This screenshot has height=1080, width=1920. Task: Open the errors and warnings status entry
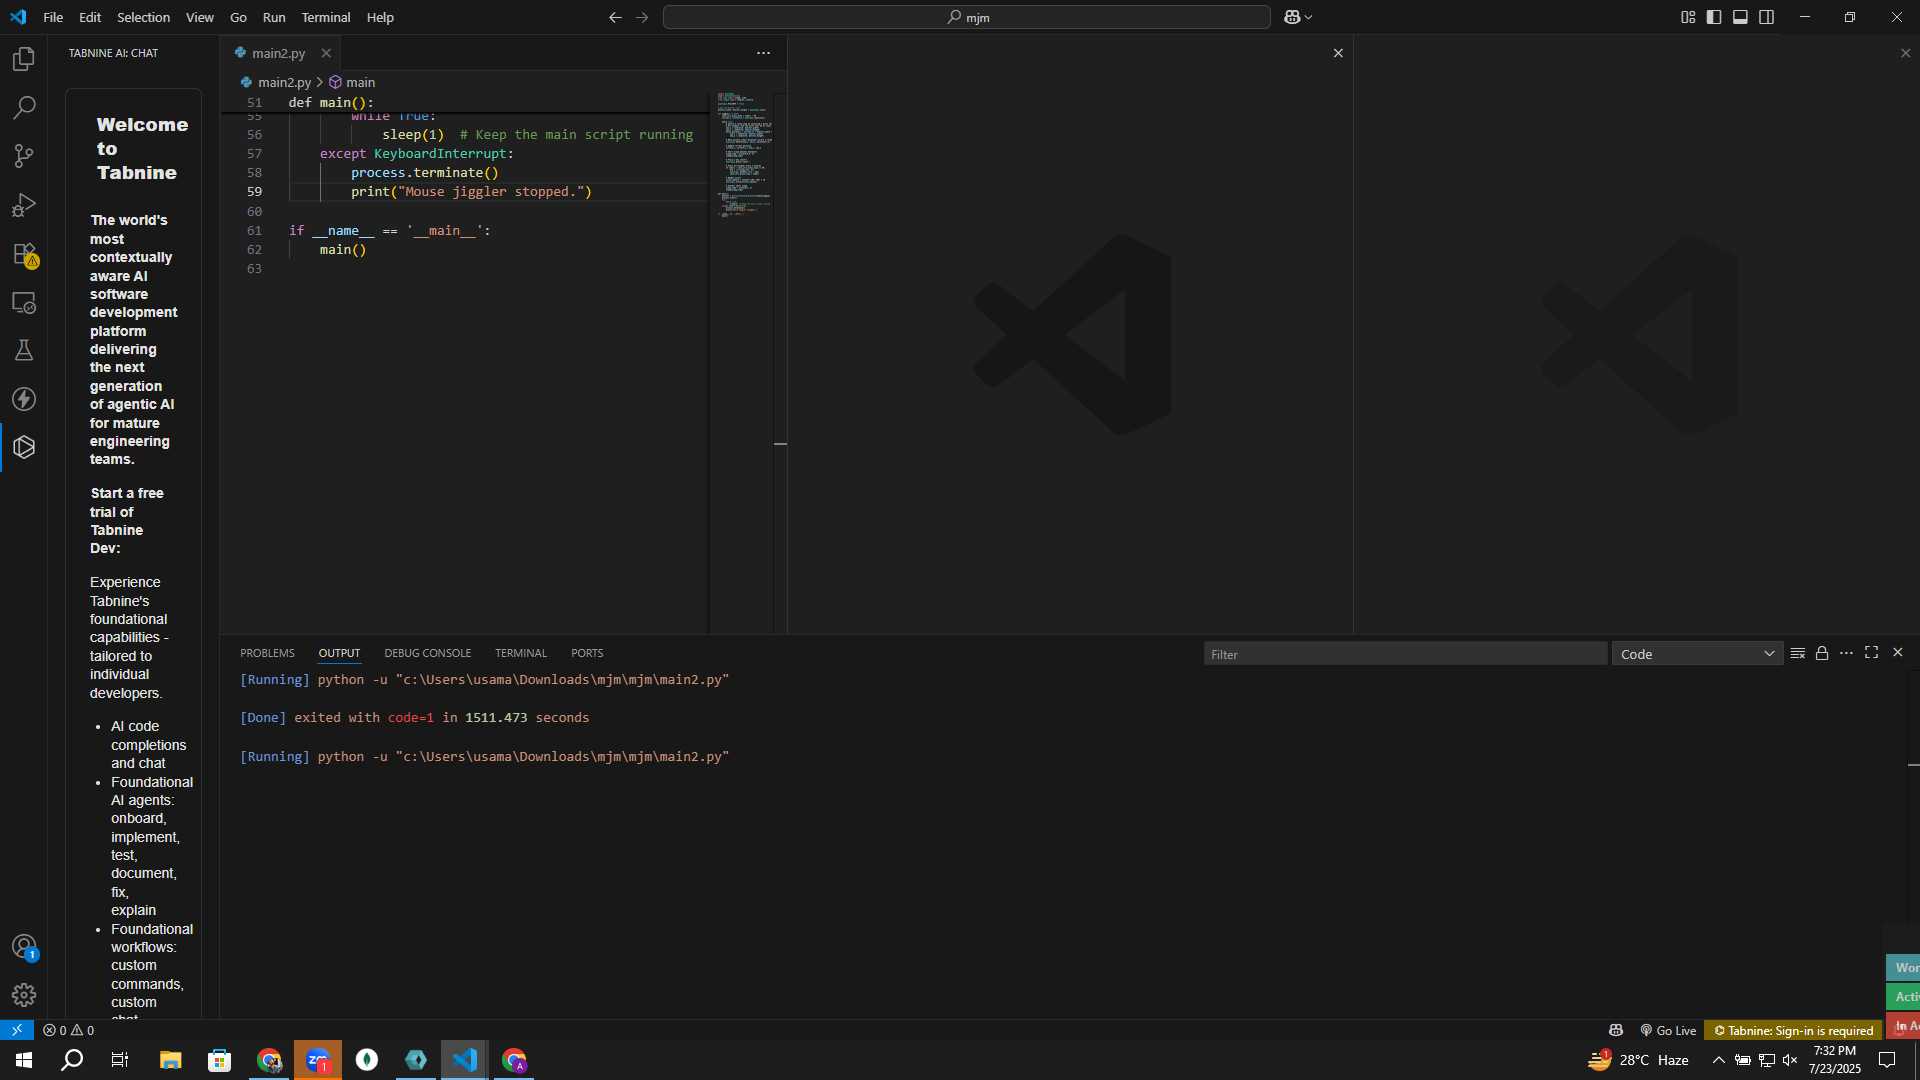[69, 1030]
